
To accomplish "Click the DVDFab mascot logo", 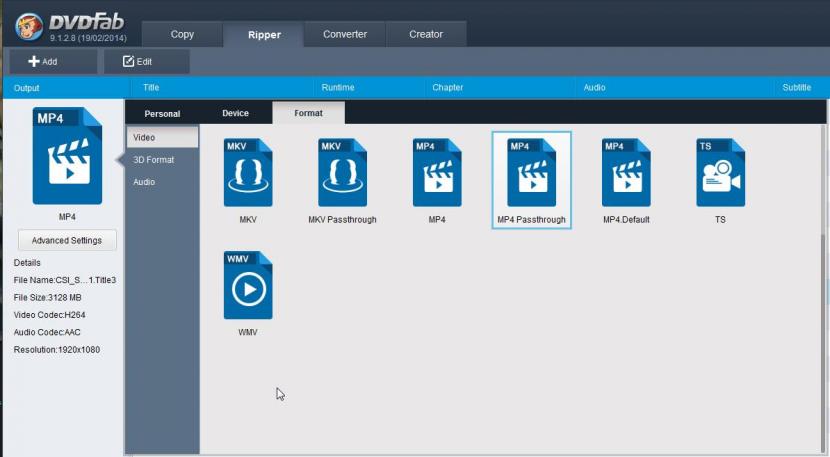I will pyautogui.click(x=29, y=27).
